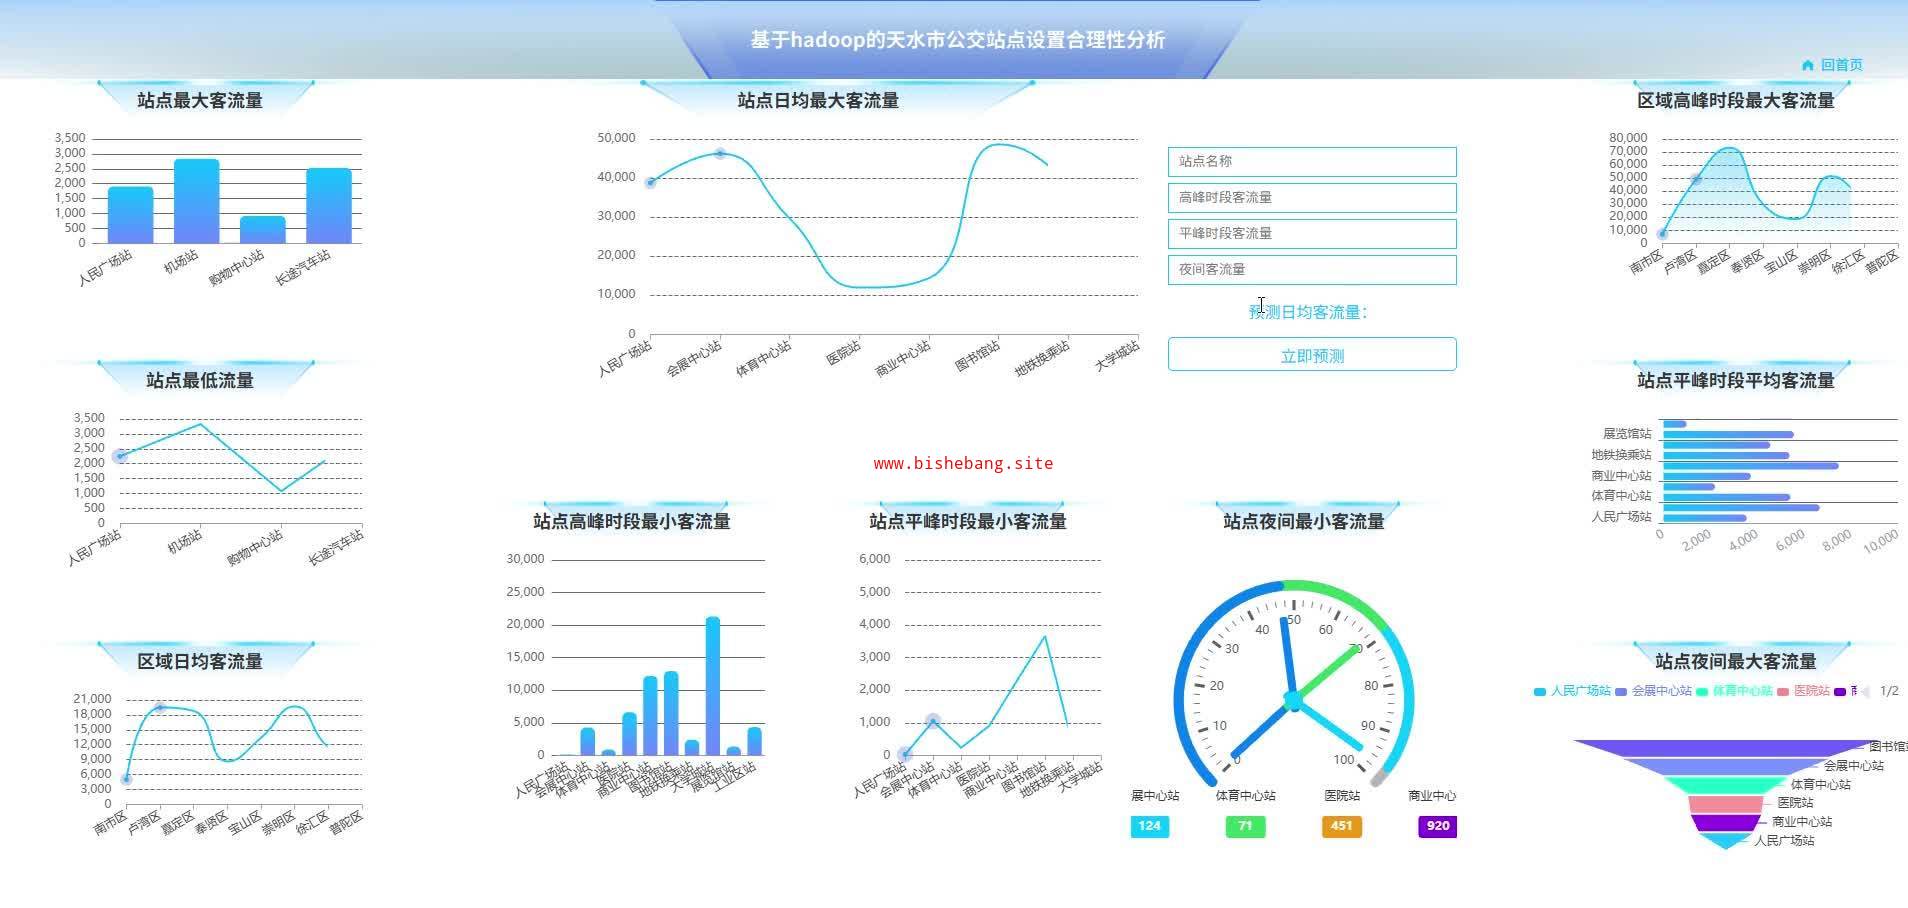Focus the 高峰时段客流量 input box
This screenshot has height=908, width=1908.
(1312, 197)
